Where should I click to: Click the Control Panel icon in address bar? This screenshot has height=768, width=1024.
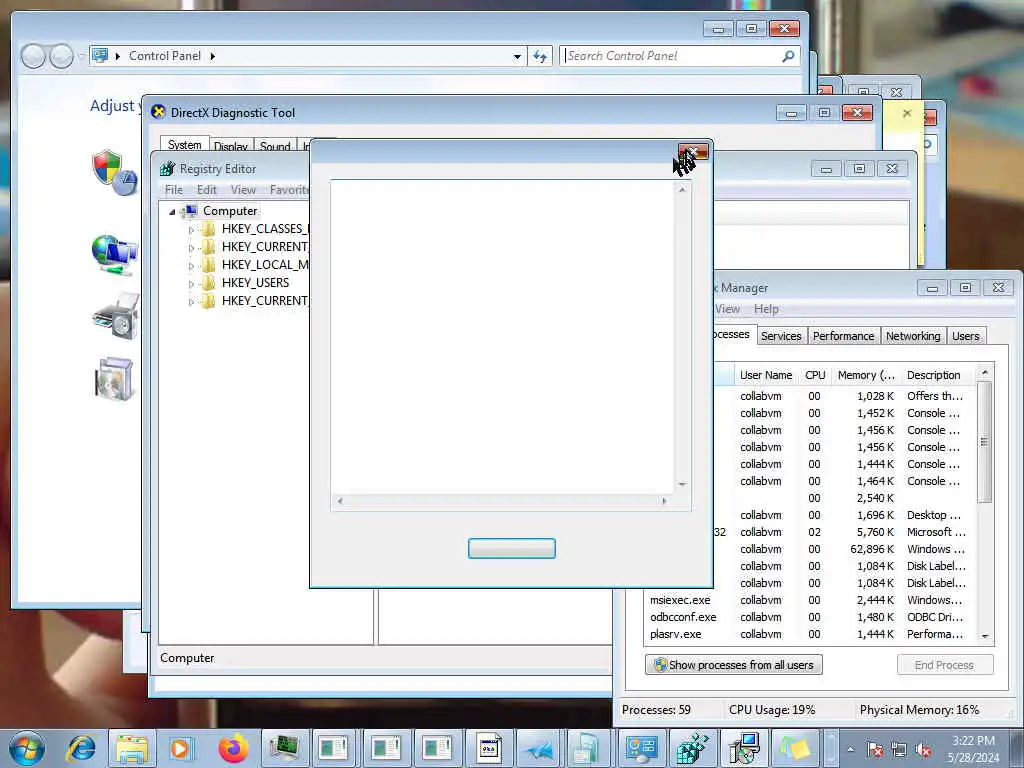coord(100,56)
